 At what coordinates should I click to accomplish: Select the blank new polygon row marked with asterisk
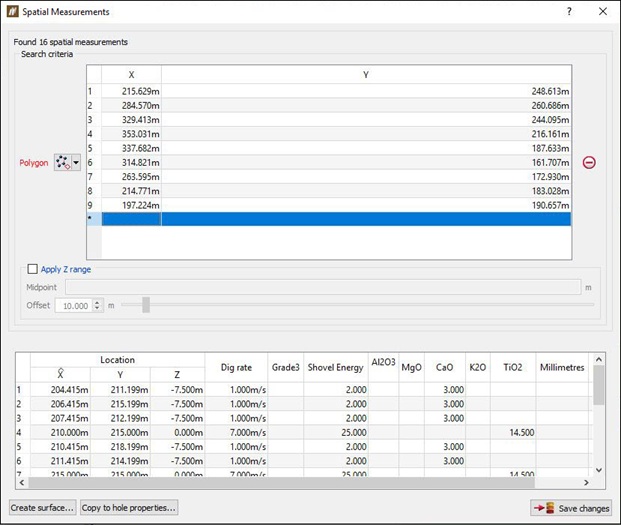click(x=329, y=219)
